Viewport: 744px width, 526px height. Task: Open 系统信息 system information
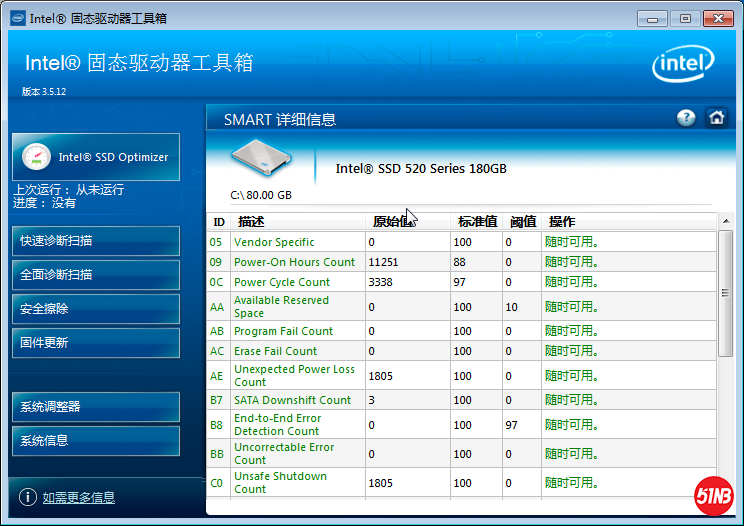96,441
